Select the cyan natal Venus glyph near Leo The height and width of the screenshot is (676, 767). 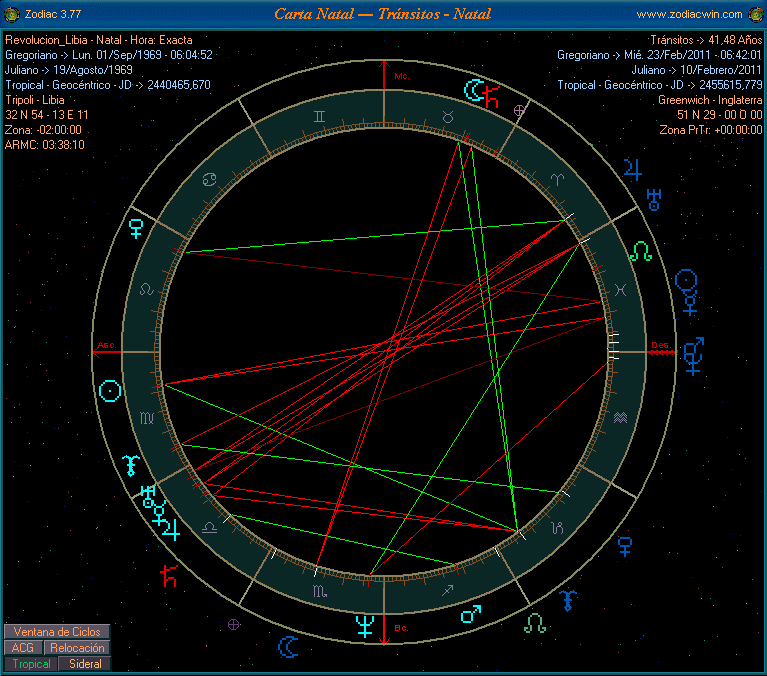136,228
